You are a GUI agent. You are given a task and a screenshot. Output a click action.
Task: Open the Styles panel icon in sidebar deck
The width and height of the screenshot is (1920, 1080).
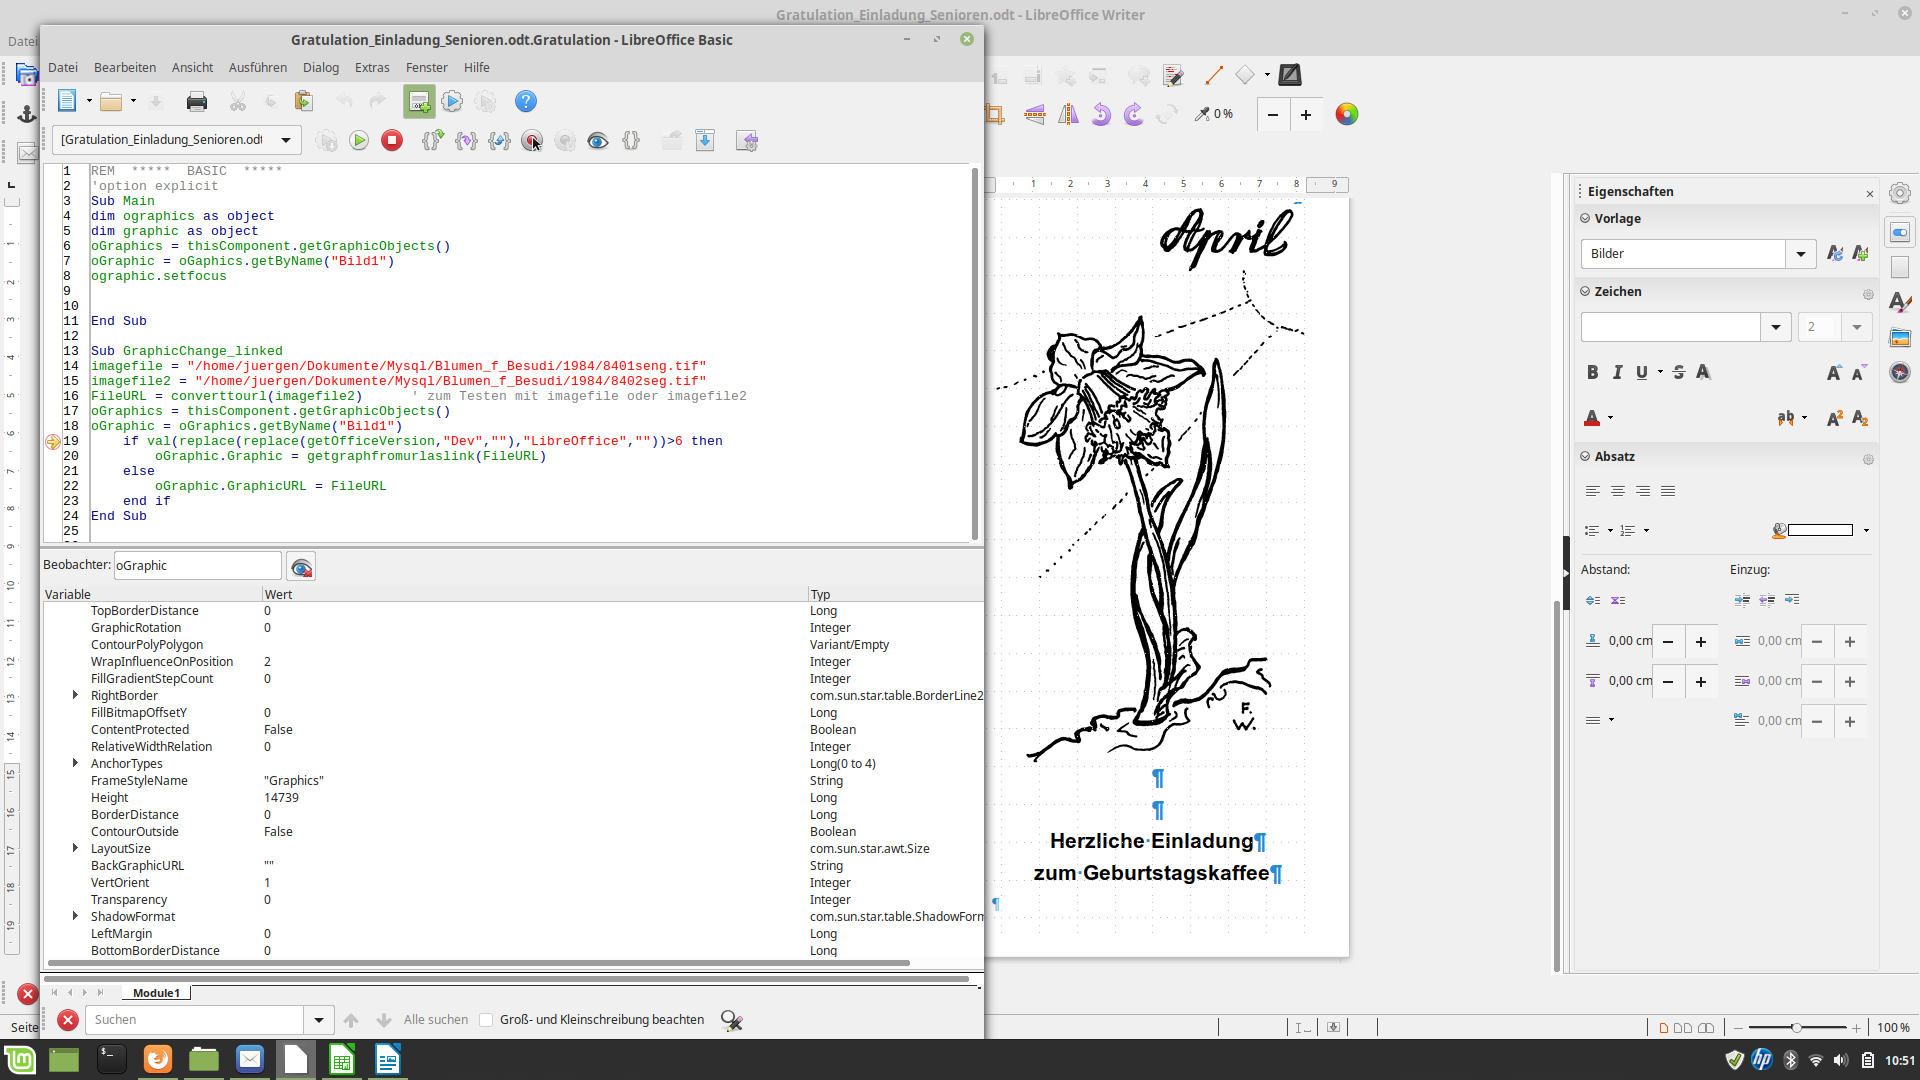1900,302
